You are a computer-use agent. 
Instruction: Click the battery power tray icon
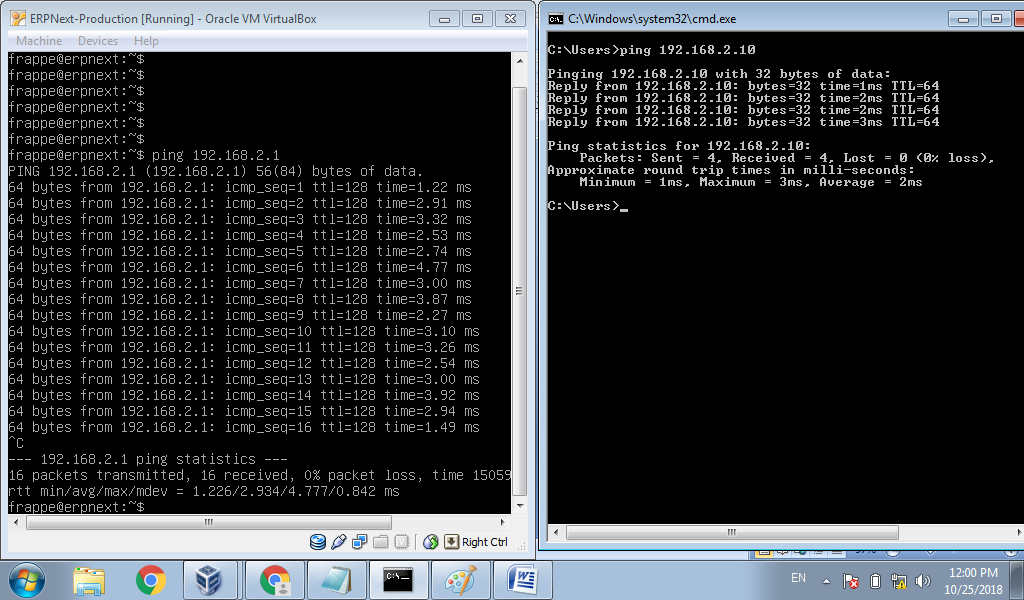pos(876,580)
